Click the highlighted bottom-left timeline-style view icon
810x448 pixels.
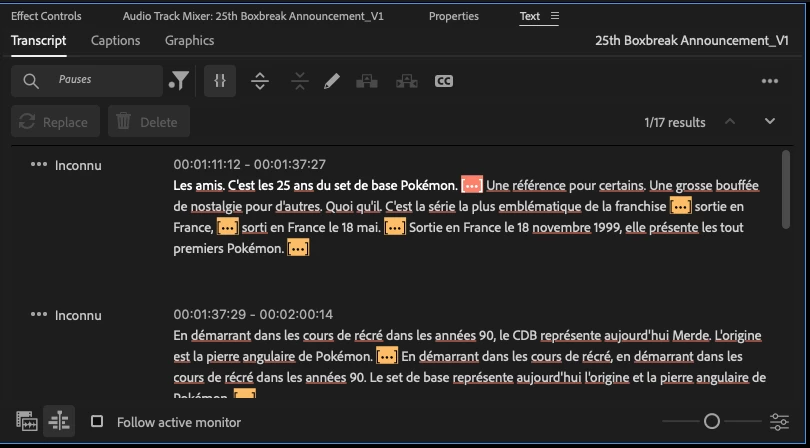[x=59, y=421]
